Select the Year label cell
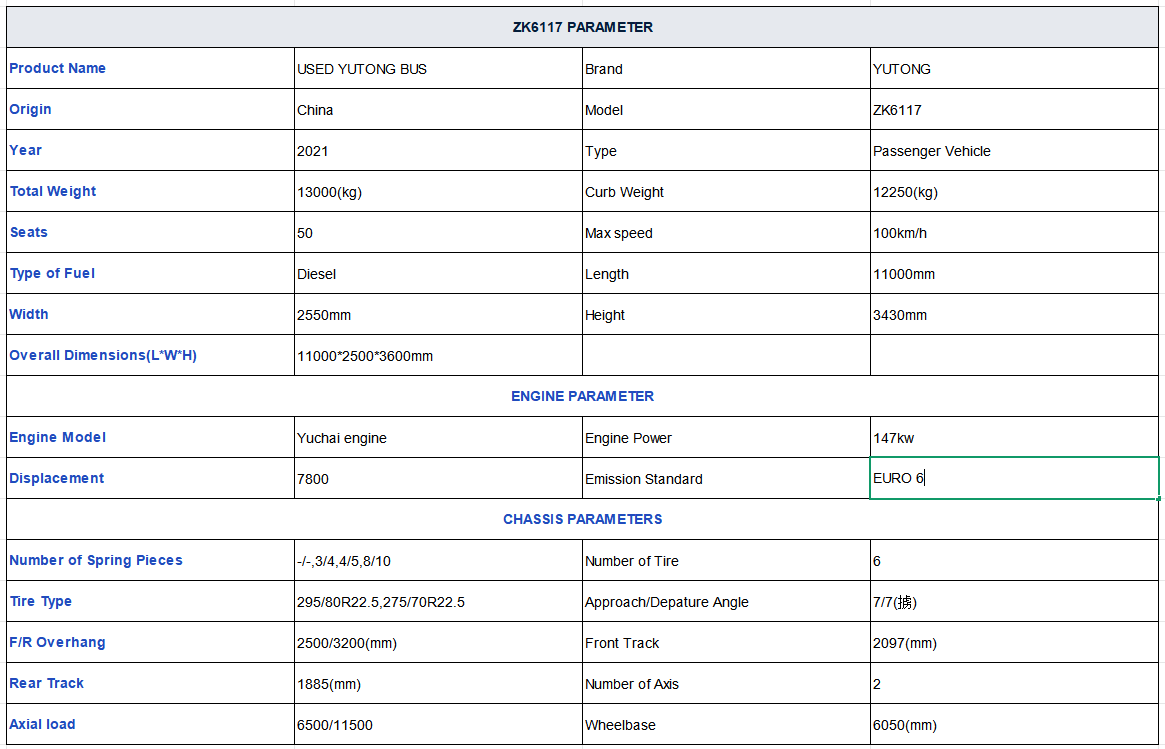Viewport: 1165px width, 749px height. click(151, 150)
